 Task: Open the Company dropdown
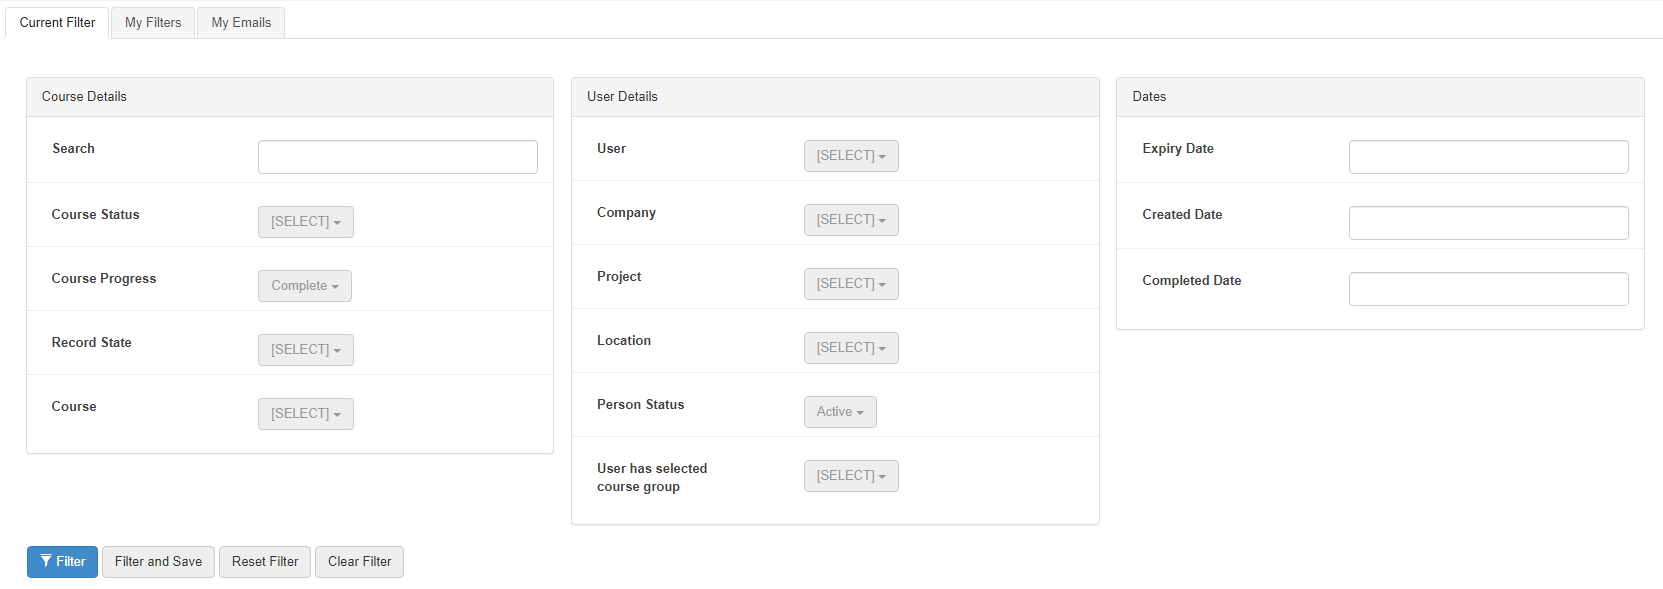(x=850, y=220)
